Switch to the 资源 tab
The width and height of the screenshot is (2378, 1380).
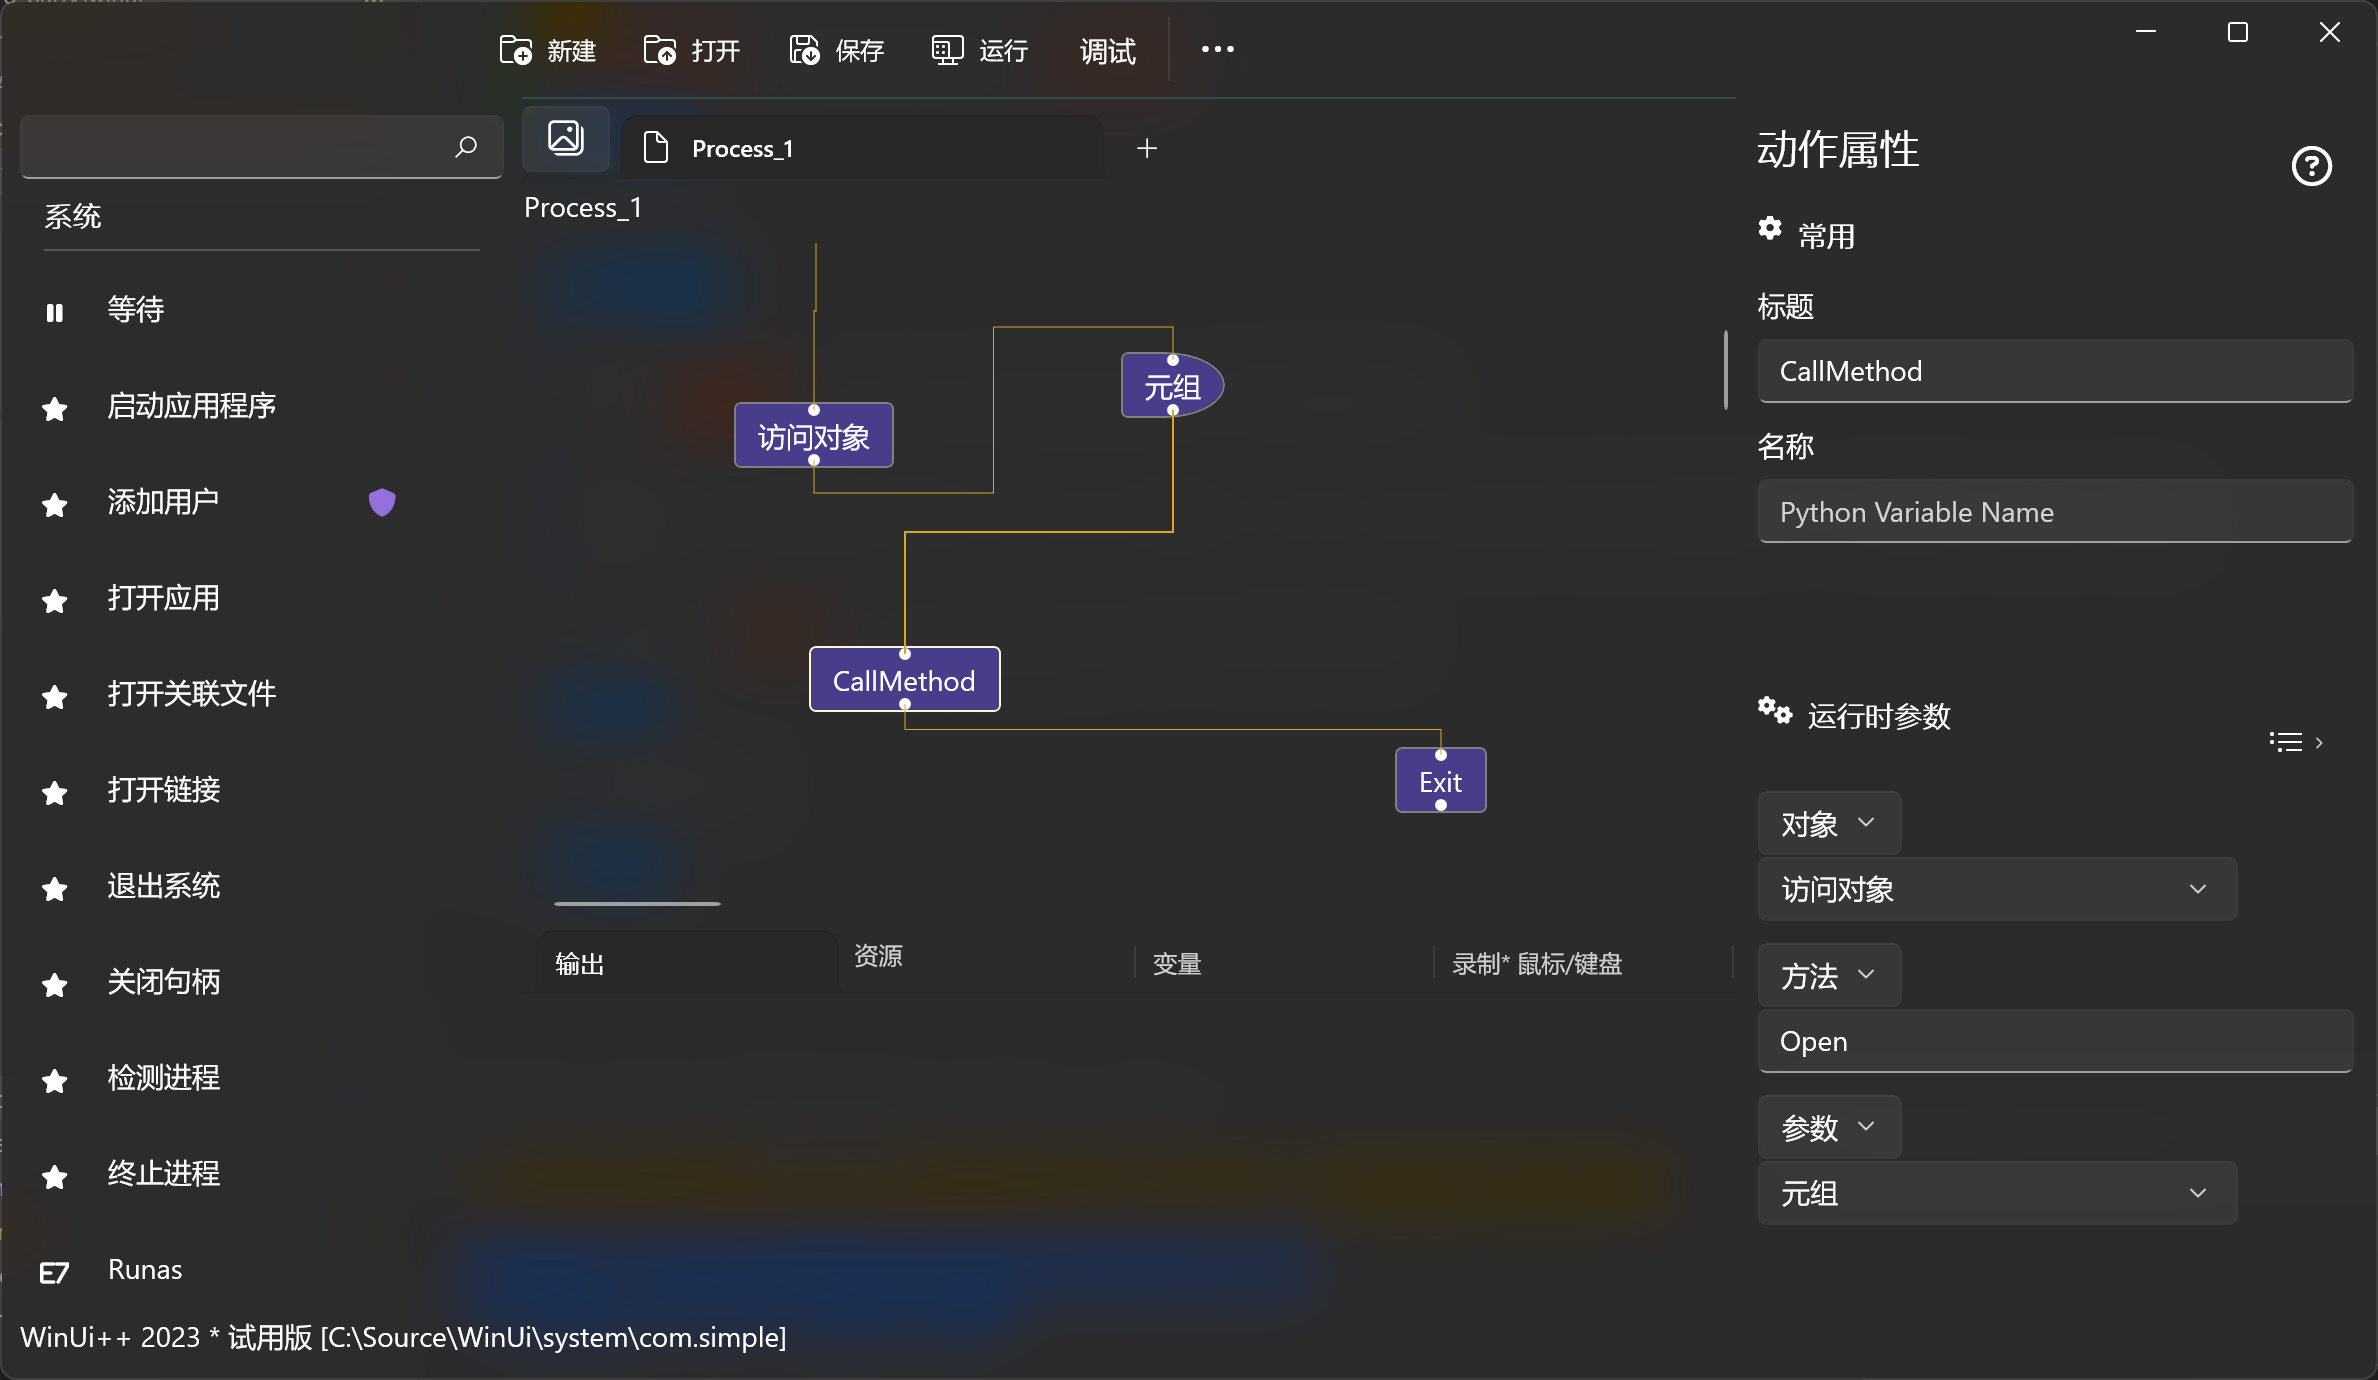[878, 956]
